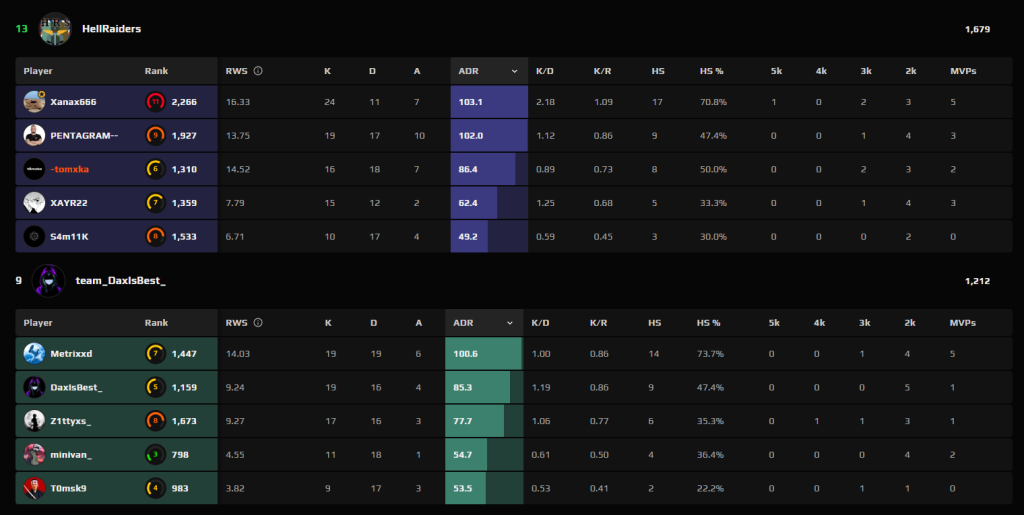Open Xanax666's player avatar
1024x515 pixels.
click(35, 102)
